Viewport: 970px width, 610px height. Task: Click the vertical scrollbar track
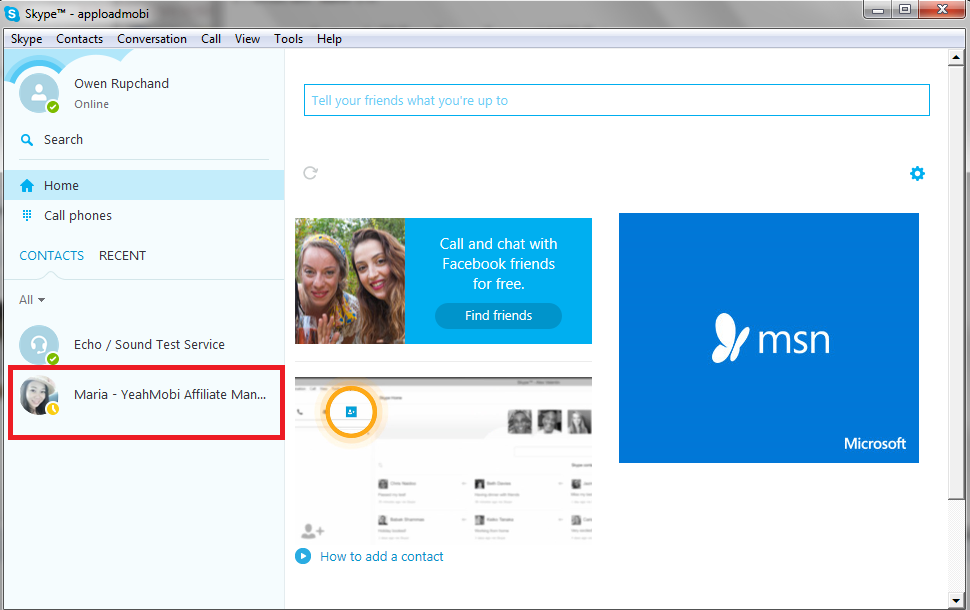(956, 544)
